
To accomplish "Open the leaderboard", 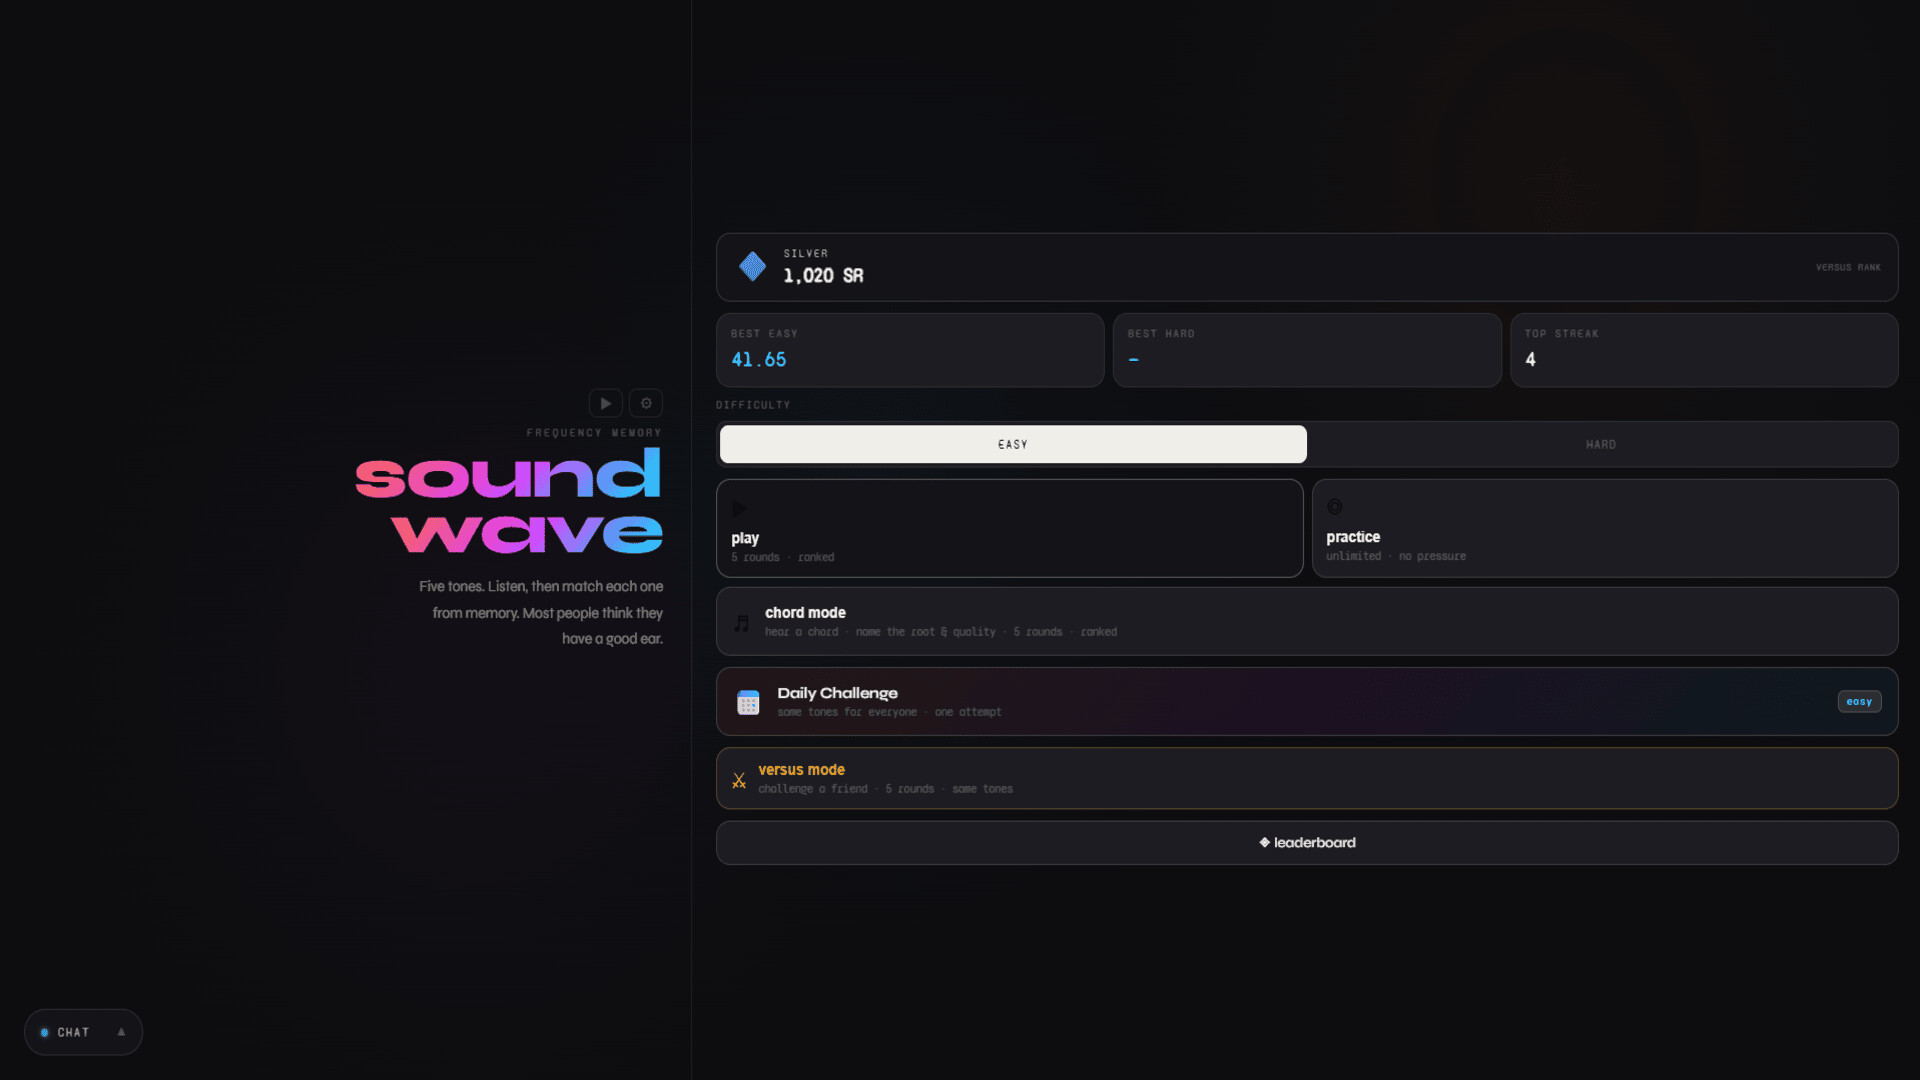I will [1306, 843].
